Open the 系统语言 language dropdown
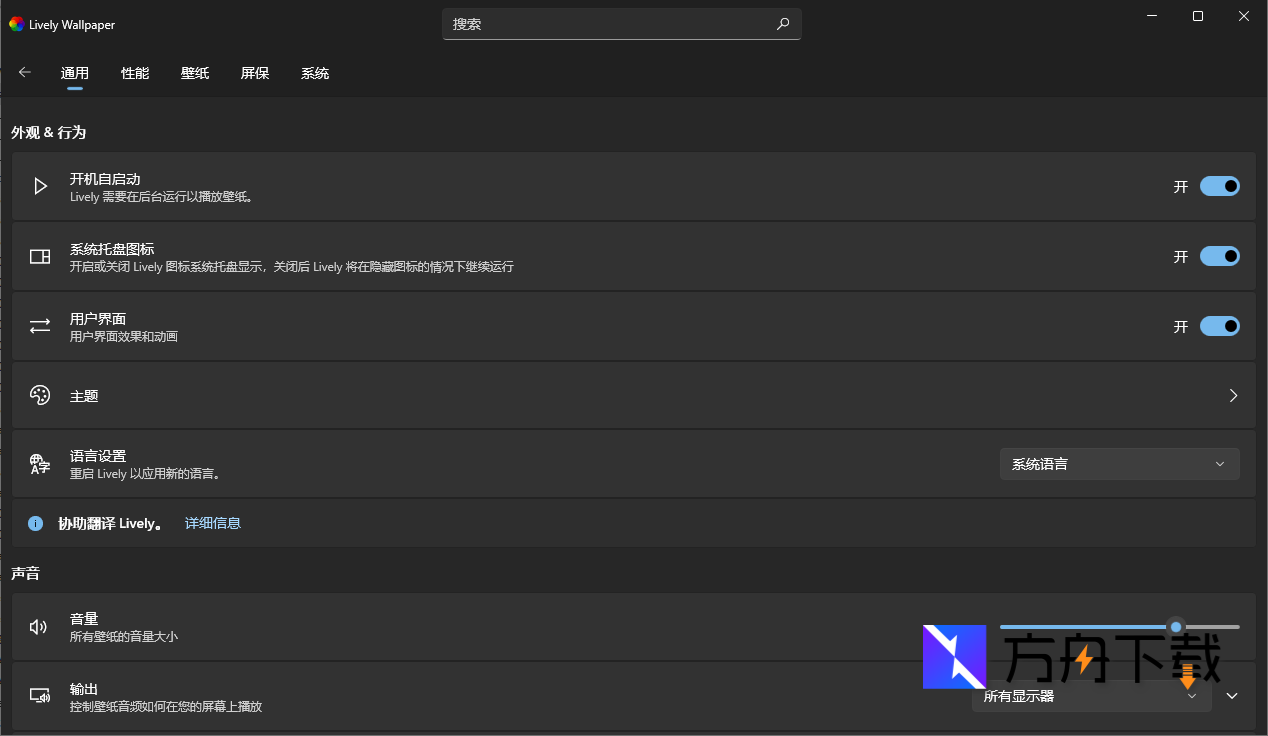Viewport: 1268px width, 736px height. click(1119, 464)
